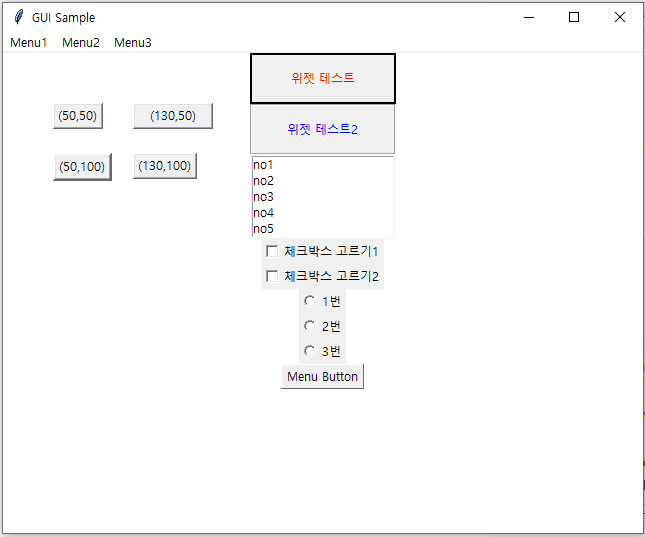Click the blue 위젯 테스트2 button
The width and height of the screenshot is (645, 537).
pos(322,129)
